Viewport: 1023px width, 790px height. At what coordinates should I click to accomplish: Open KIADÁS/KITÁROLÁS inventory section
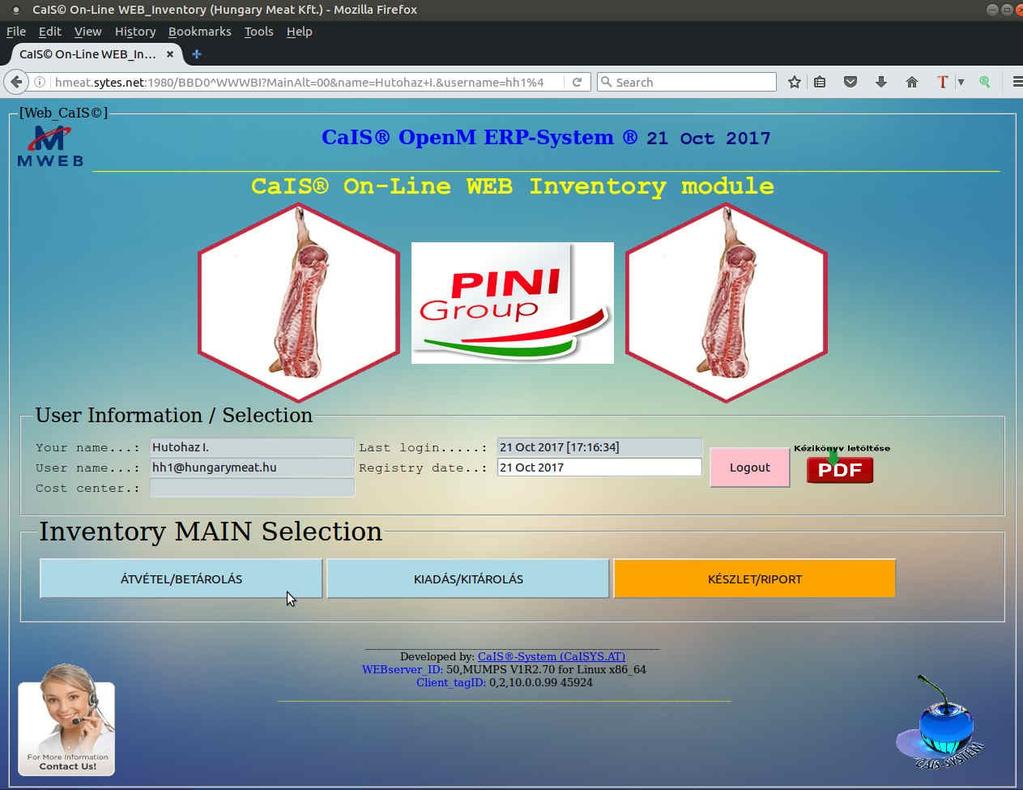[x=468, y=579]
